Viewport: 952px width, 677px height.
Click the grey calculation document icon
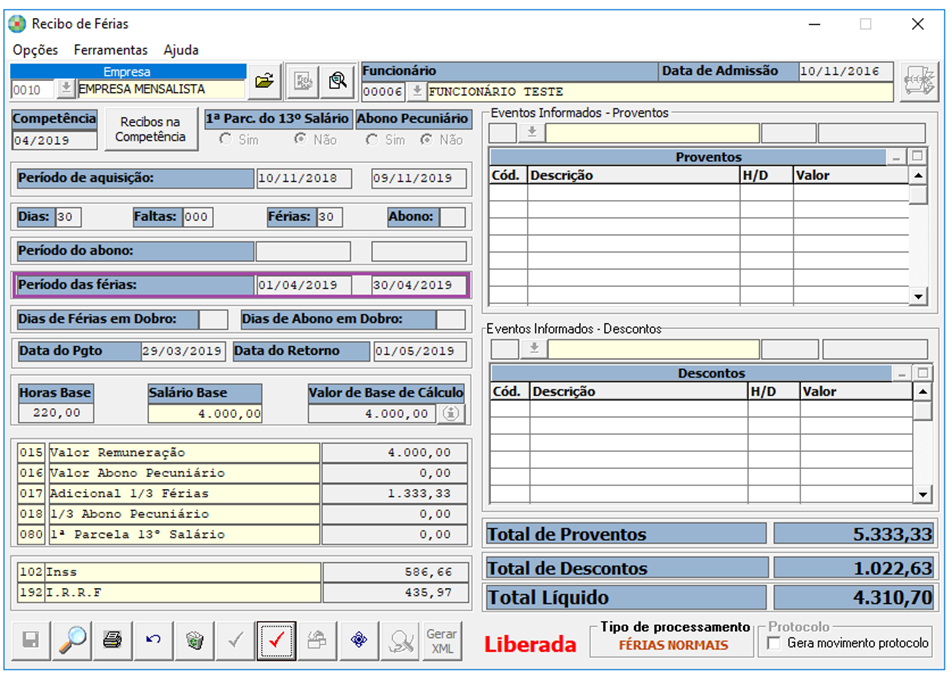point(303,81)
